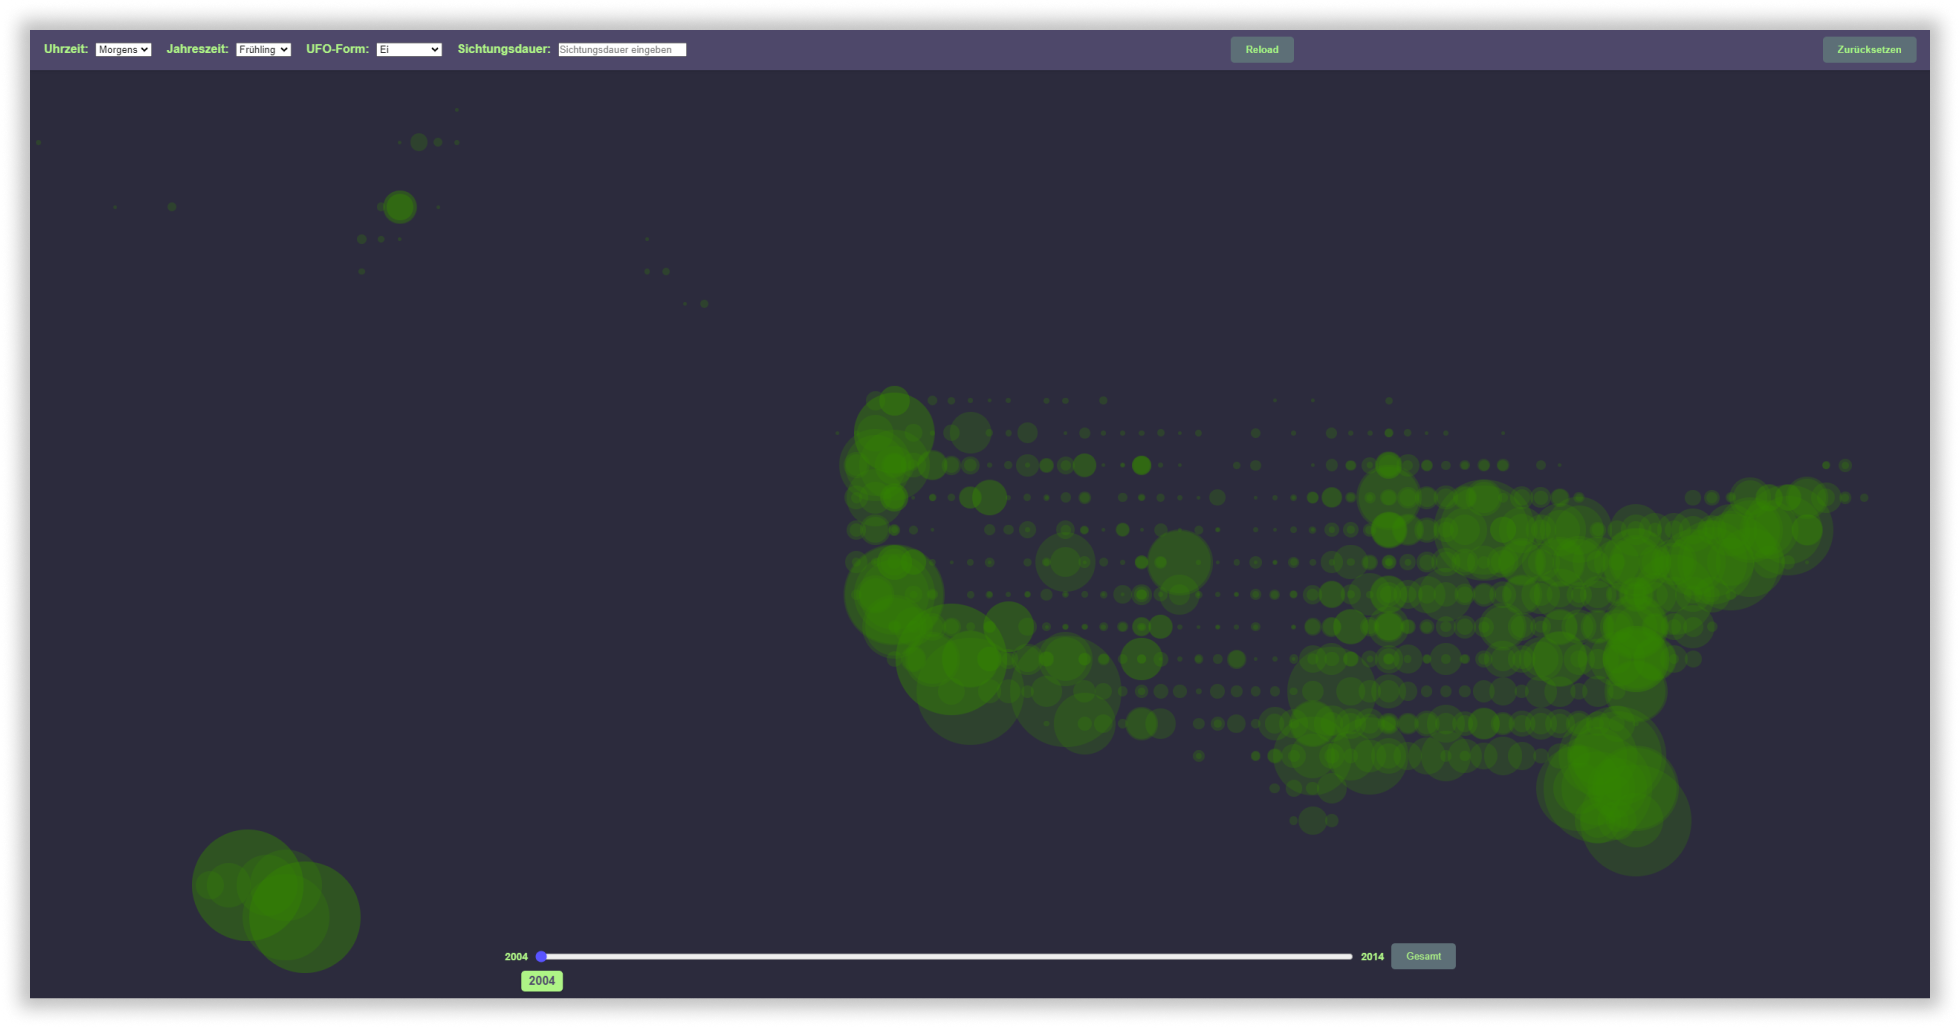Focus the Sichtungsdauer input field
The width and height of the screenshot is (1960, 1029).
point(622,50)
